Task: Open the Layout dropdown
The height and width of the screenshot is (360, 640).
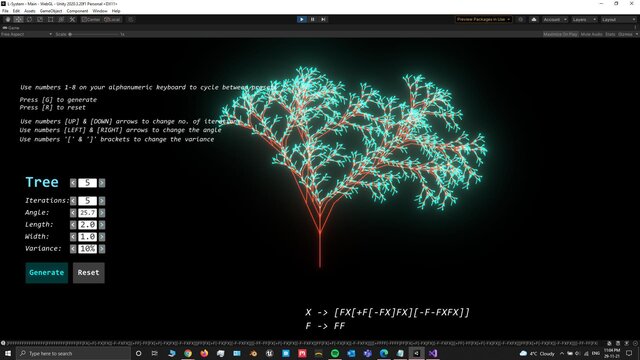Action: [x=618, y=20]
